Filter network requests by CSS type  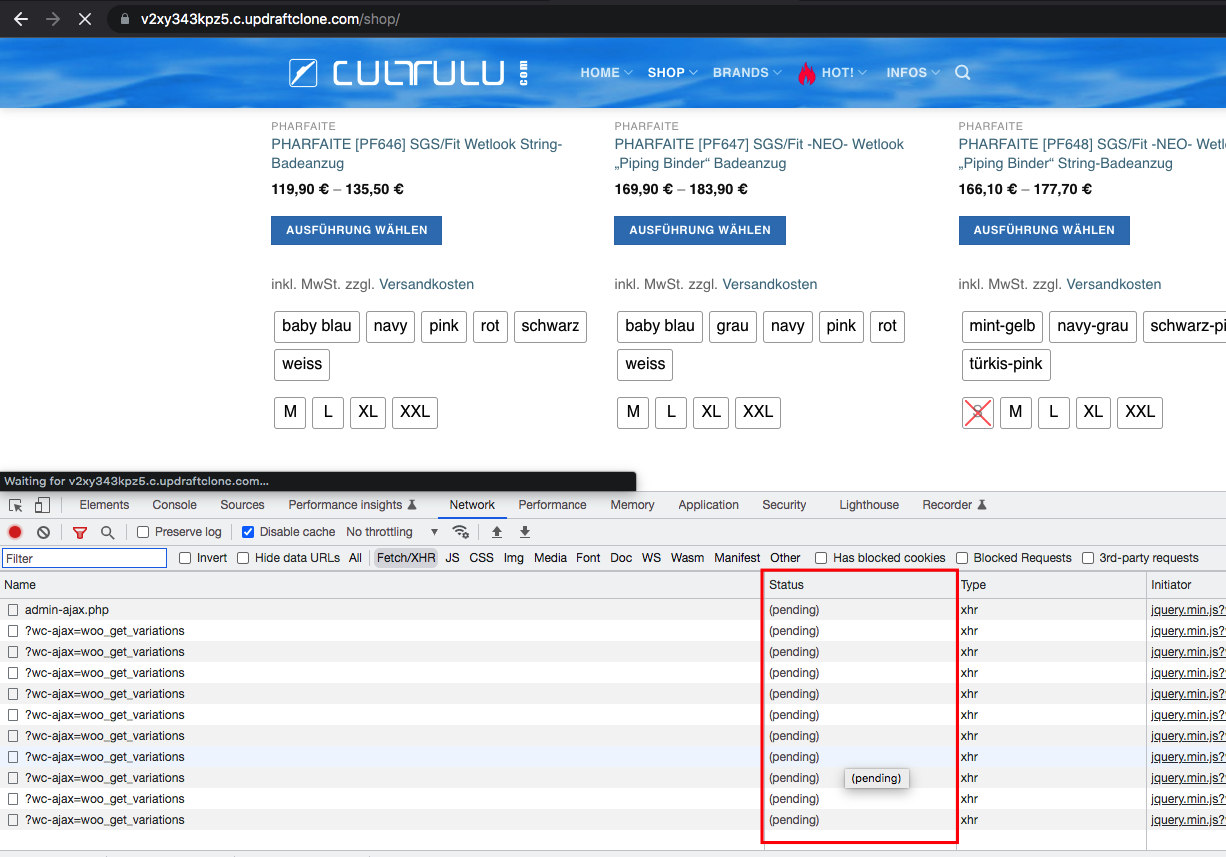482,558
